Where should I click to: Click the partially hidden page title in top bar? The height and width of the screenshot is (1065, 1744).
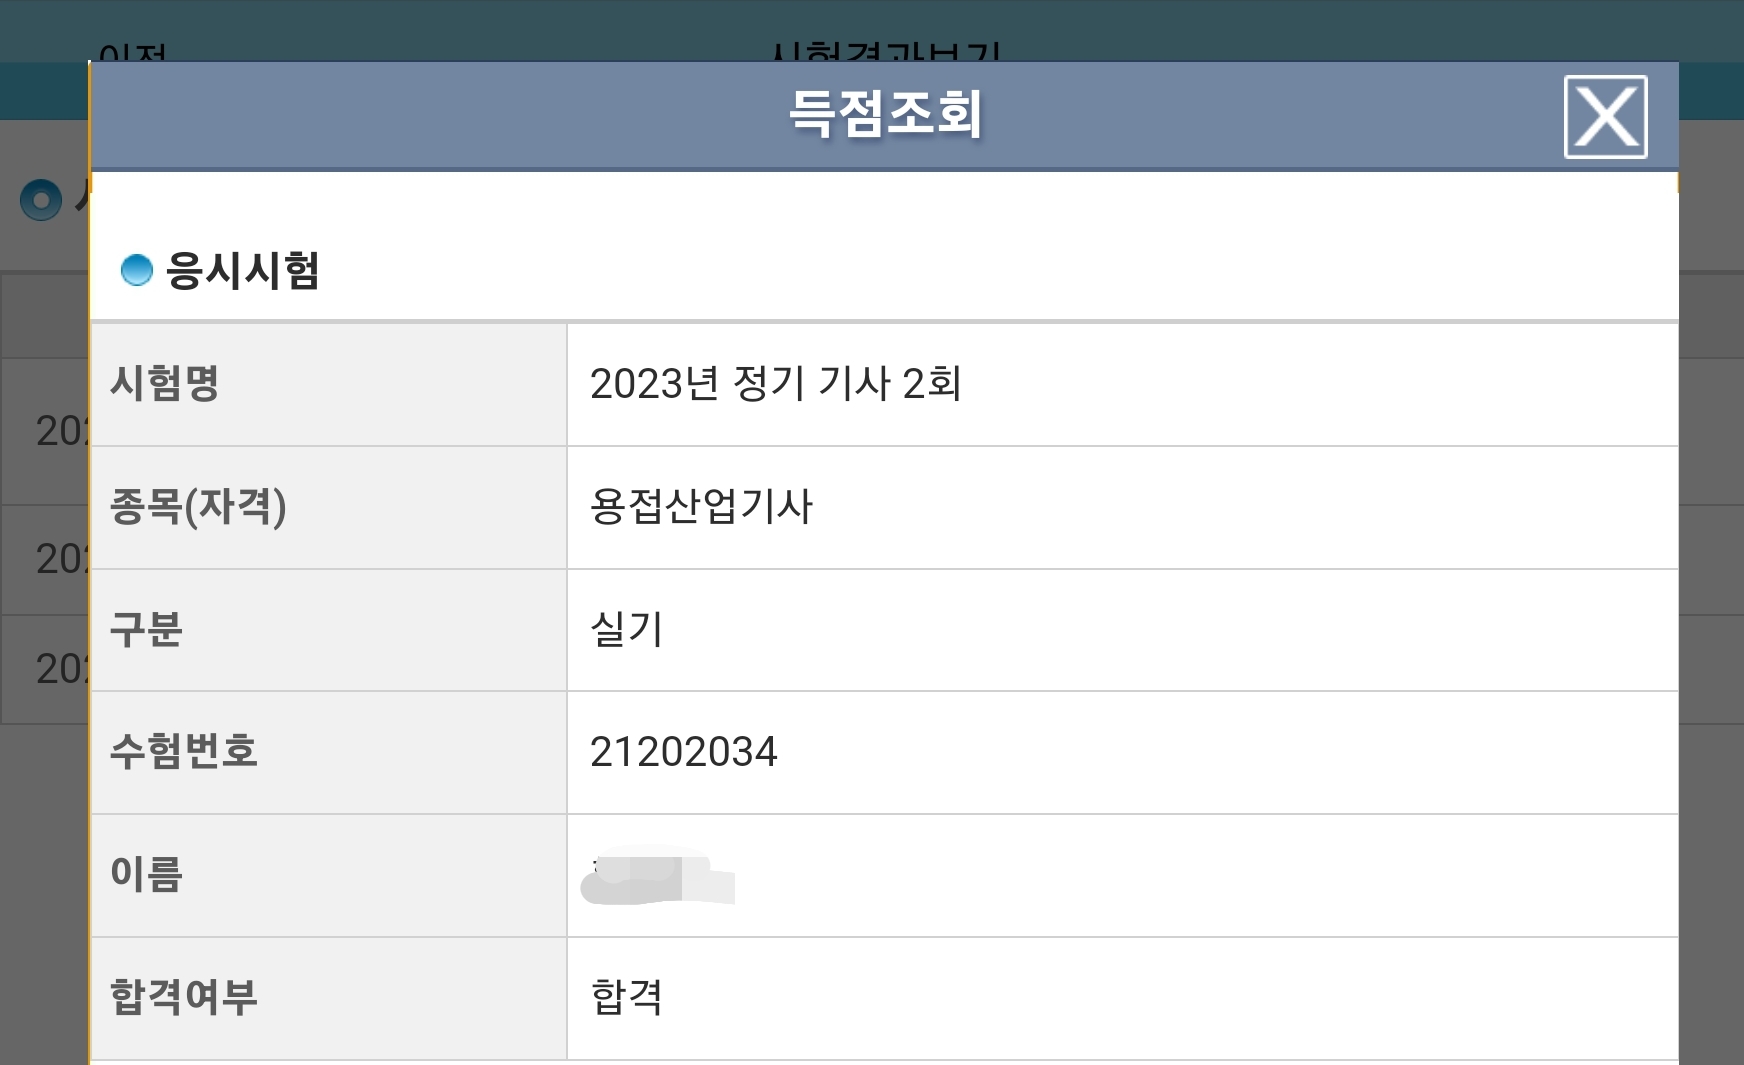pos(885,52)
